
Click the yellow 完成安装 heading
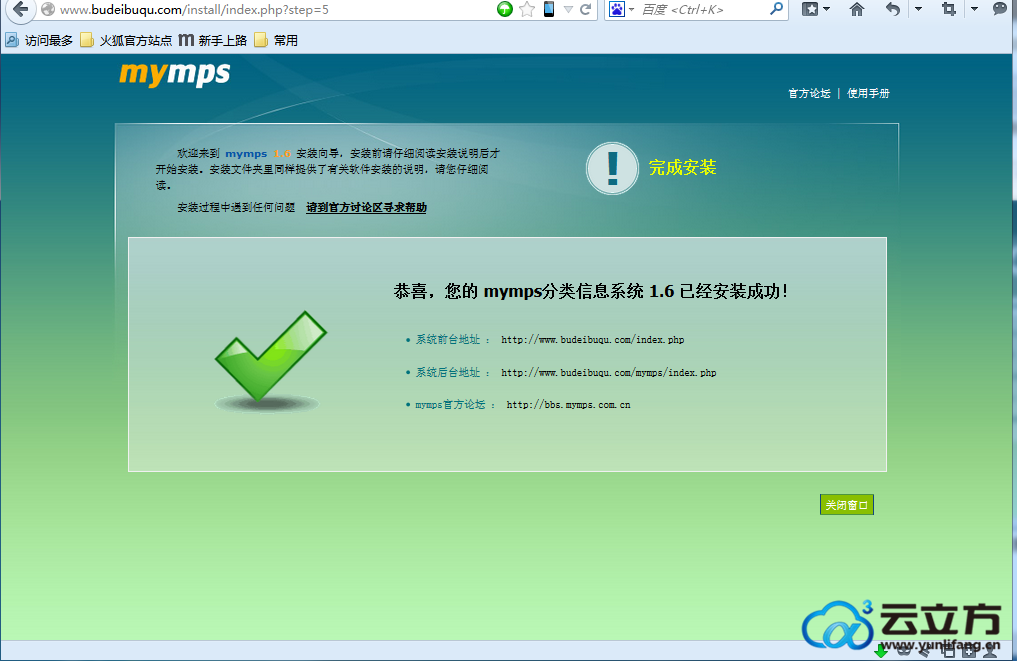click(682, 168)
